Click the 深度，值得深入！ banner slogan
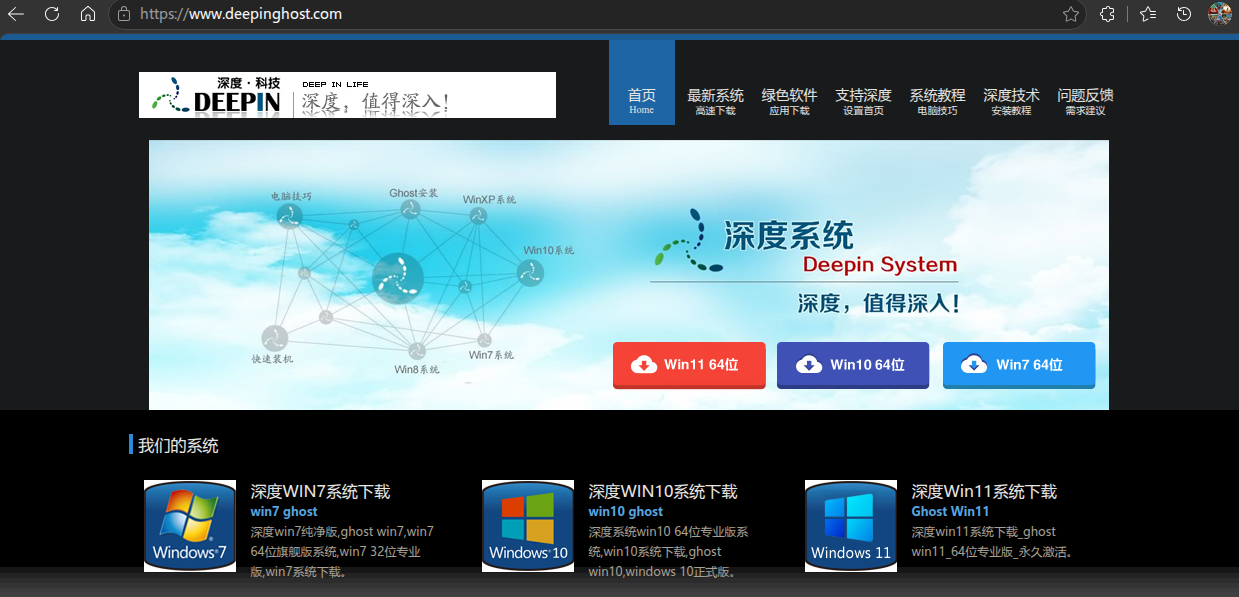 coord(879,304)
